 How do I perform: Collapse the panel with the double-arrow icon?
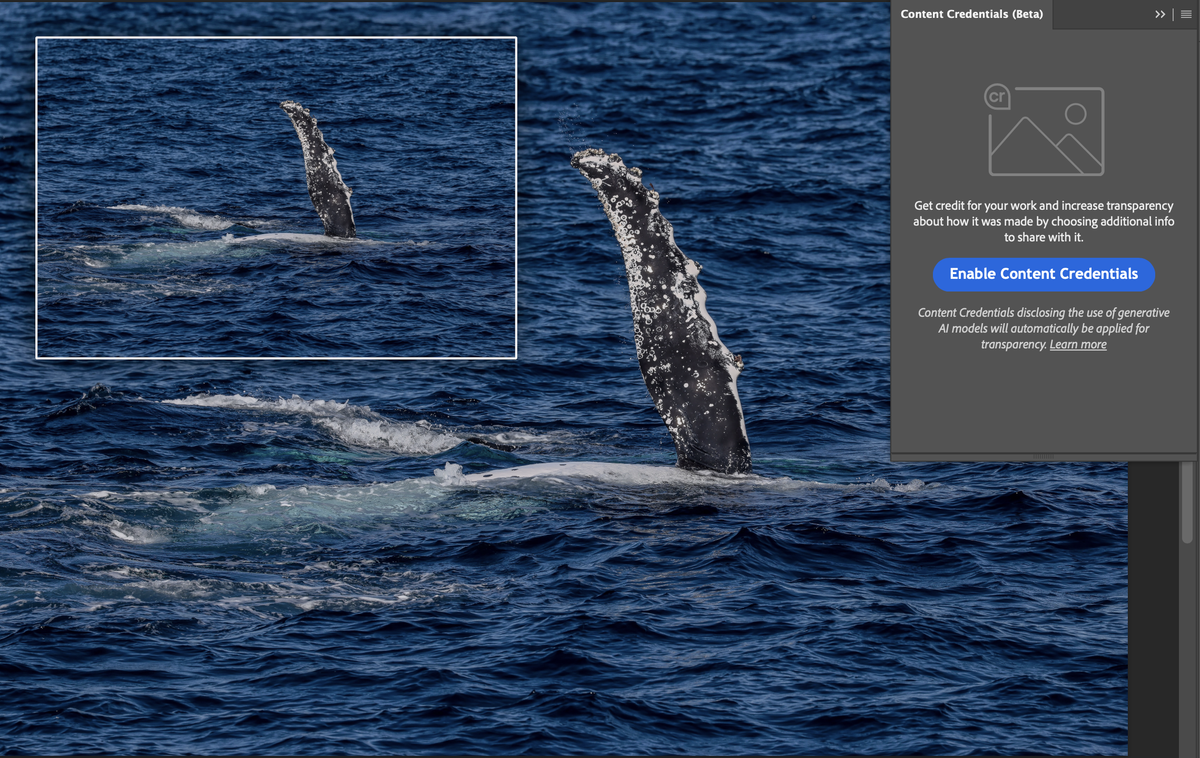pos(1160,15)
